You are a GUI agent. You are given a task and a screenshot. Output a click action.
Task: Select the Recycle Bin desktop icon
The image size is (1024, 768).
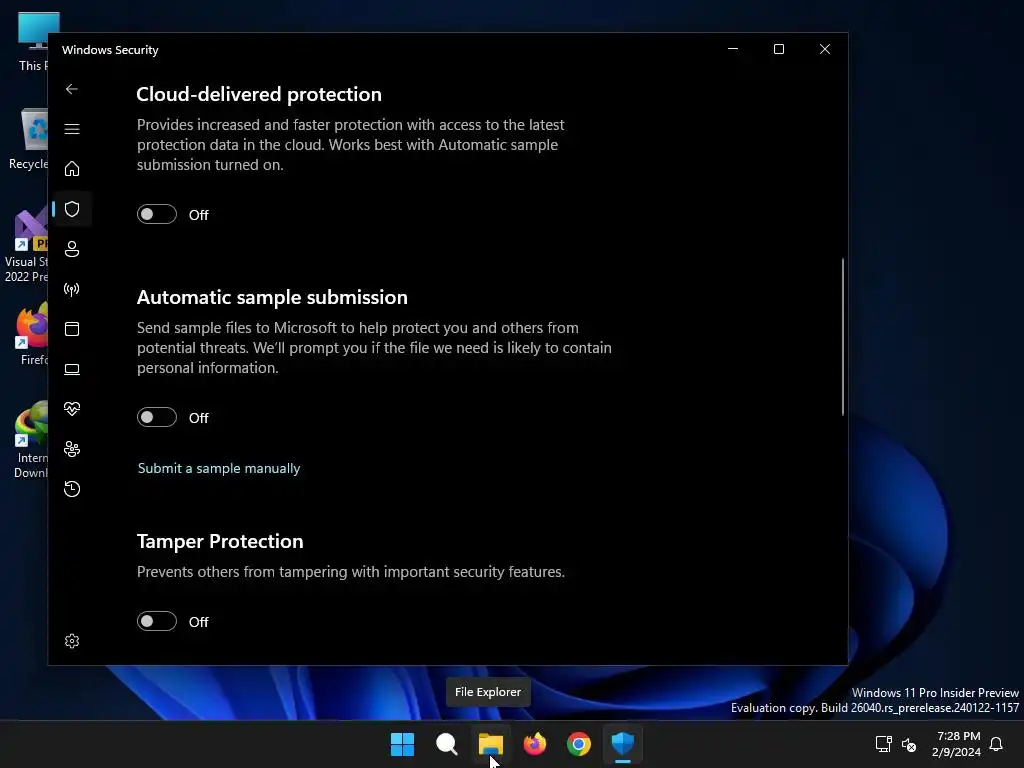pos(29,139)
